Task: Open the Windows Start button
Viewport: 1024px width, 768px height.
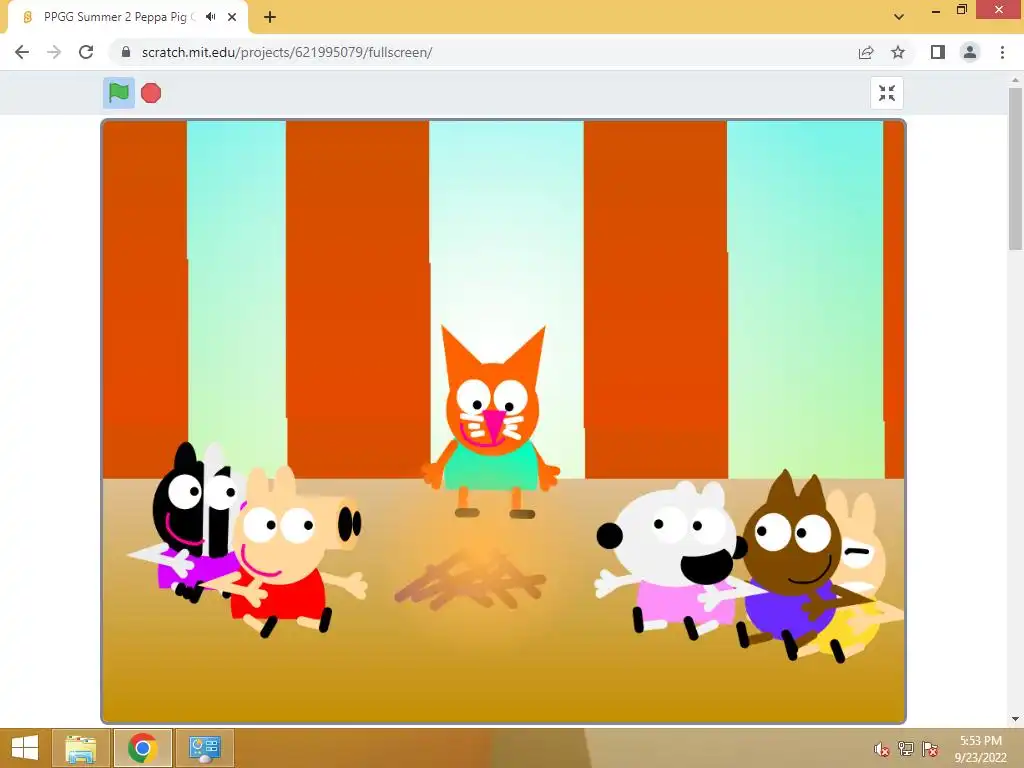Action: (25, 748)
